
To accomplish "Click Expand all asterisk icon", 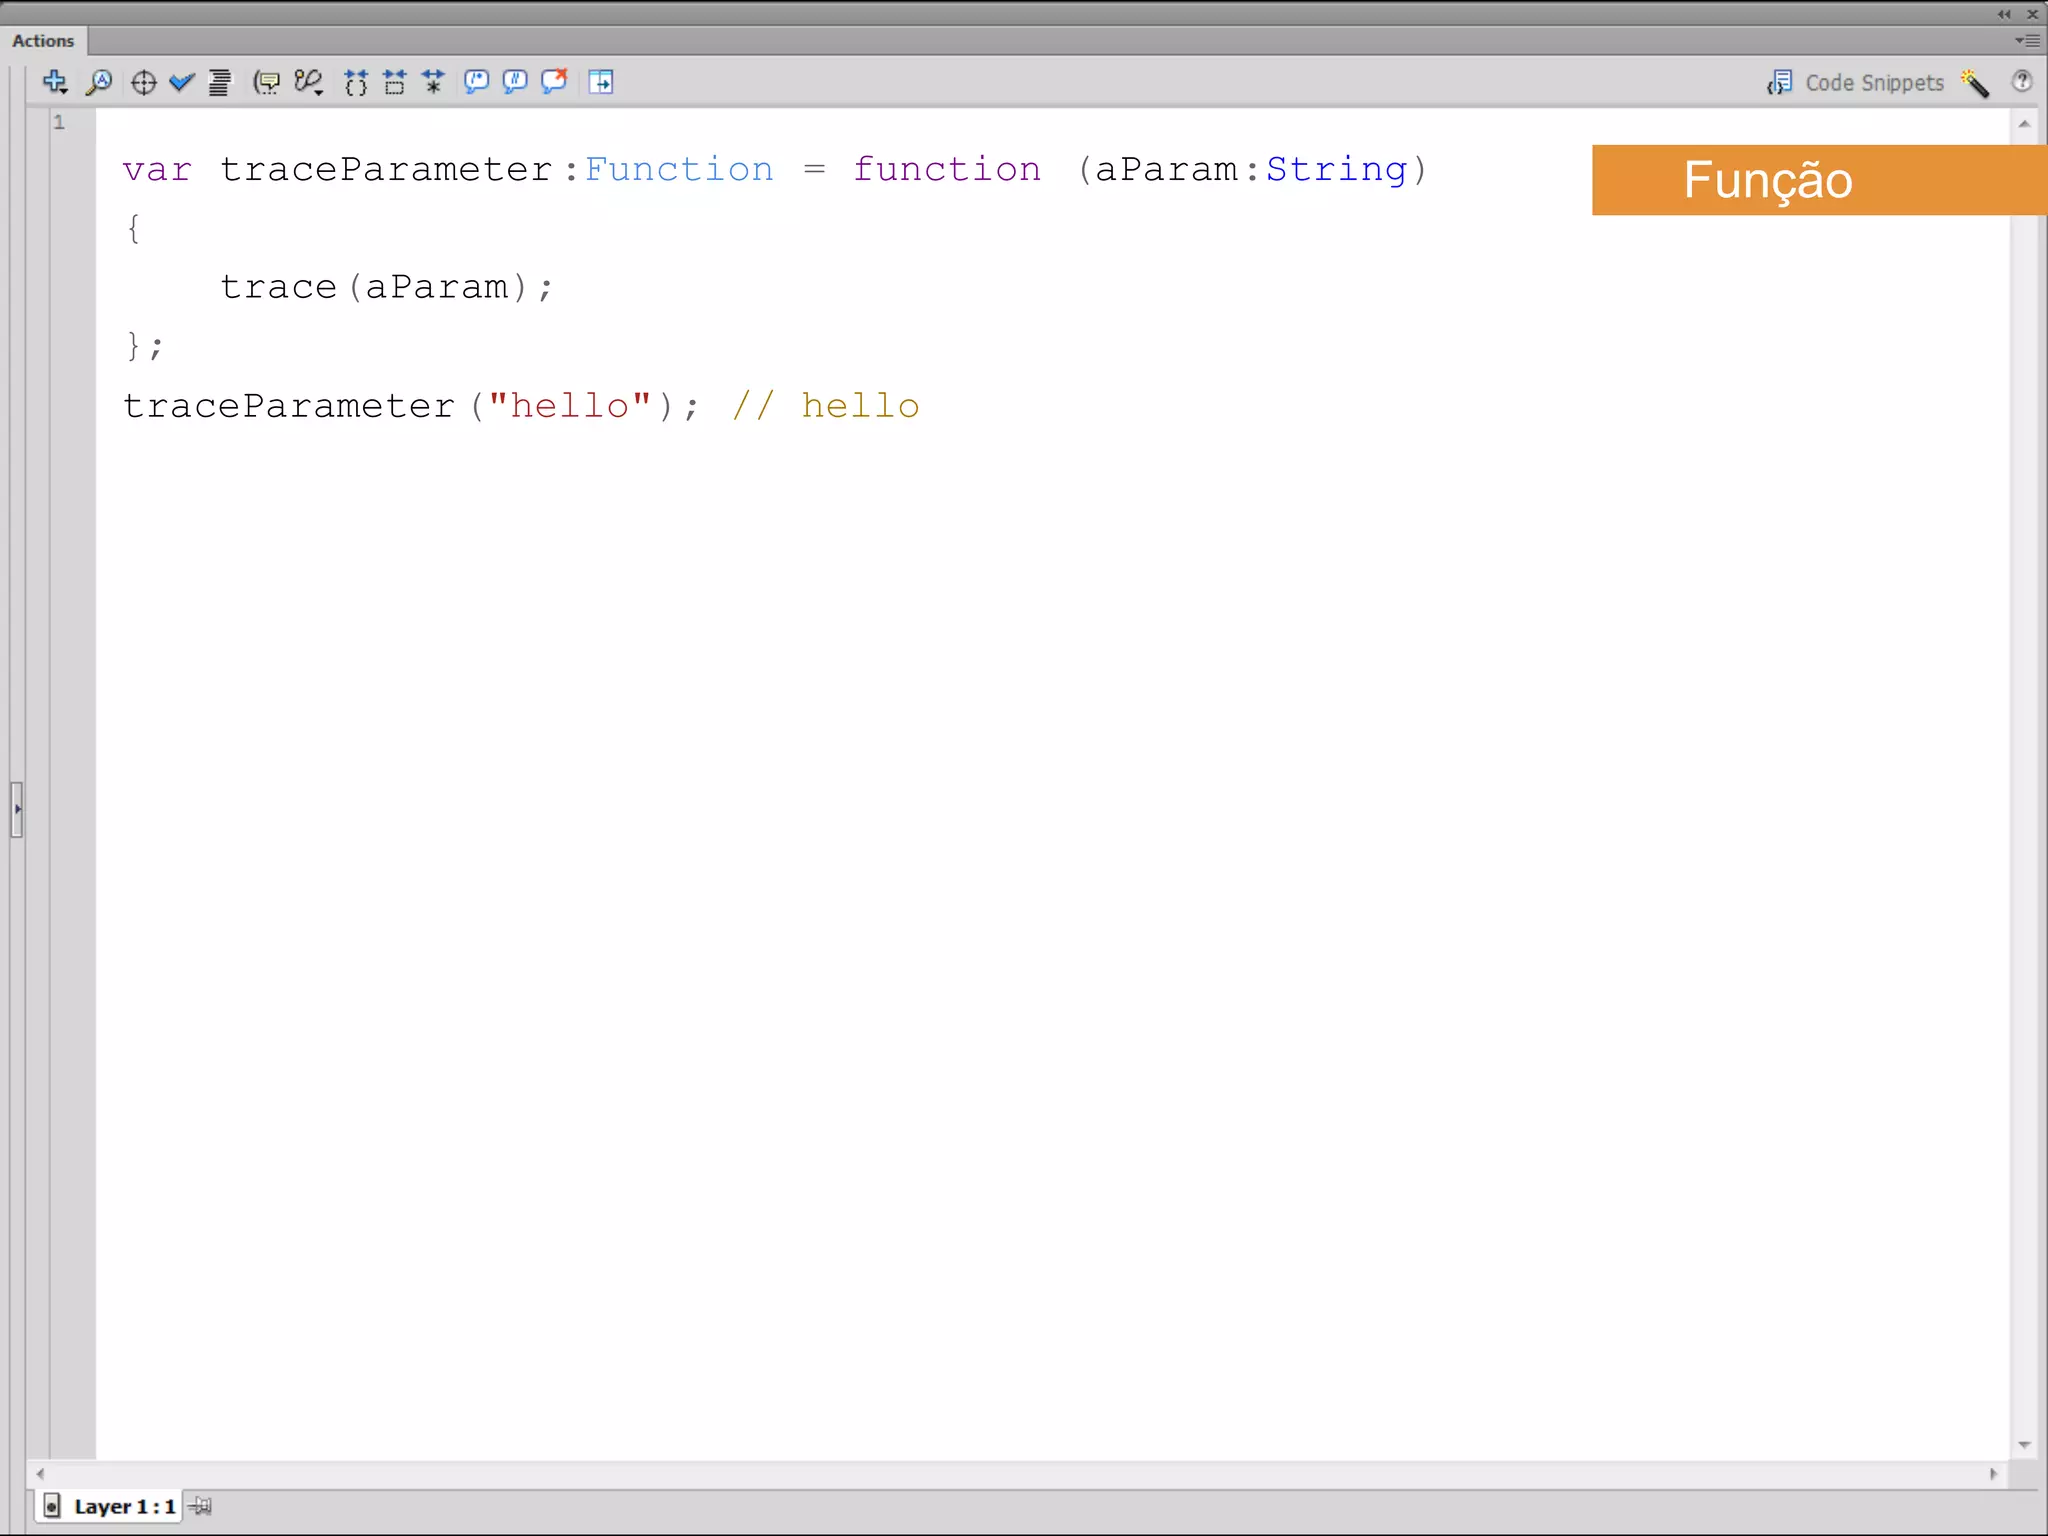I will [433, 82].
